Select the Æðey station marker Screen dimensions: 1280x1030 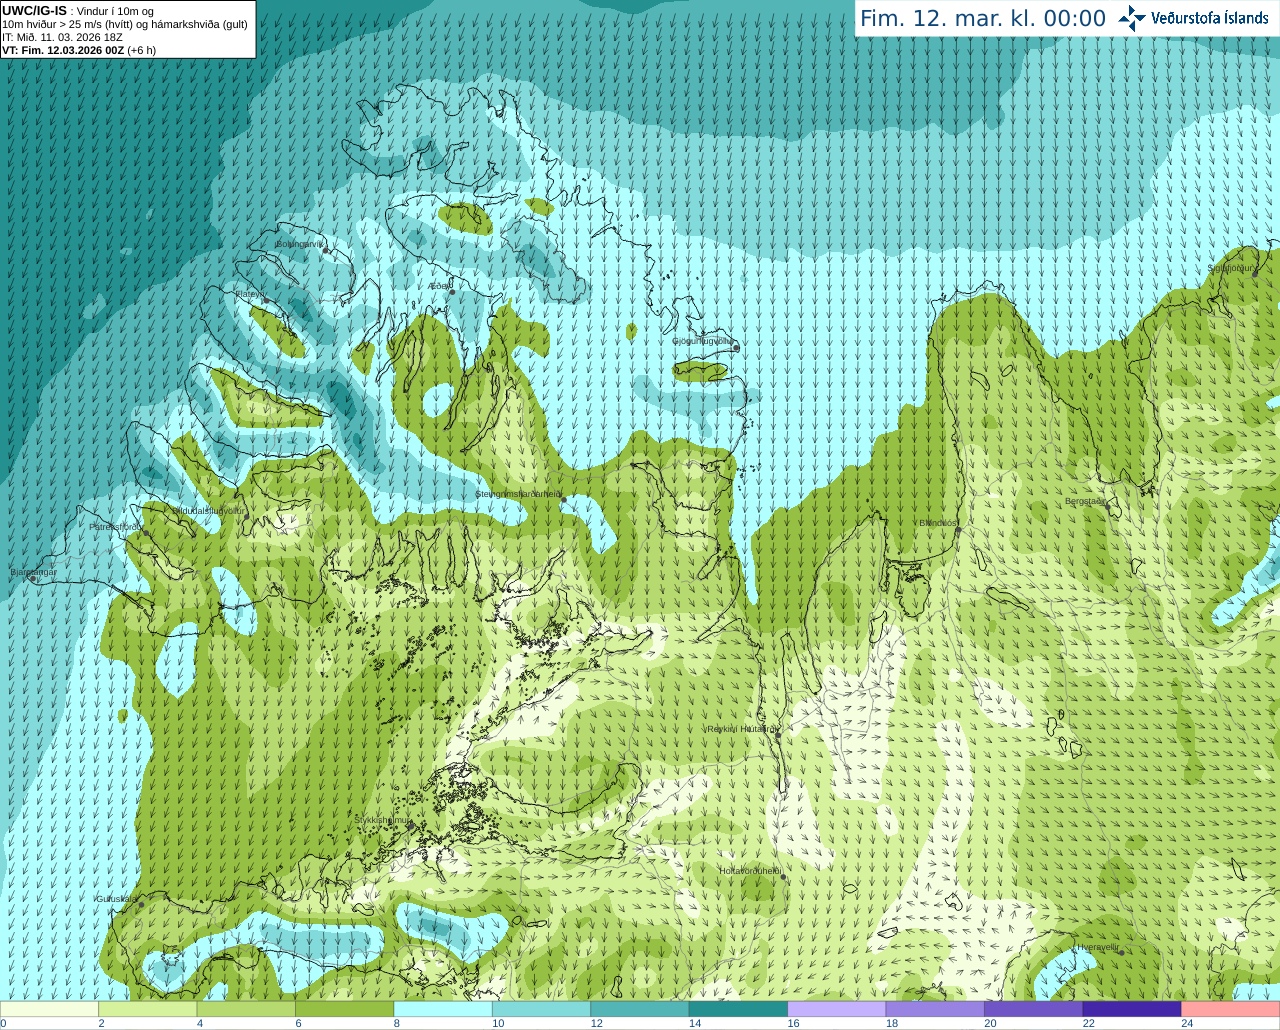[x=452, y=292]
